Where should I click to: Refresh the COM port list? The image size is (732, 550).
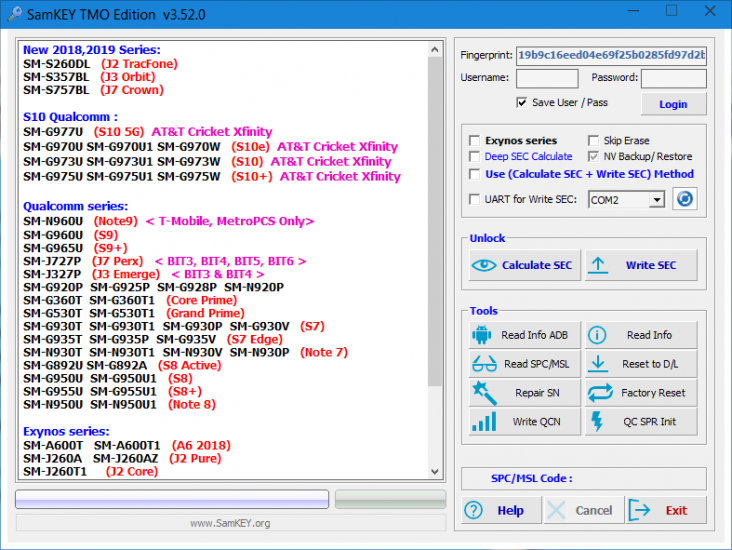pyautogui.click(x=684, y=199)
